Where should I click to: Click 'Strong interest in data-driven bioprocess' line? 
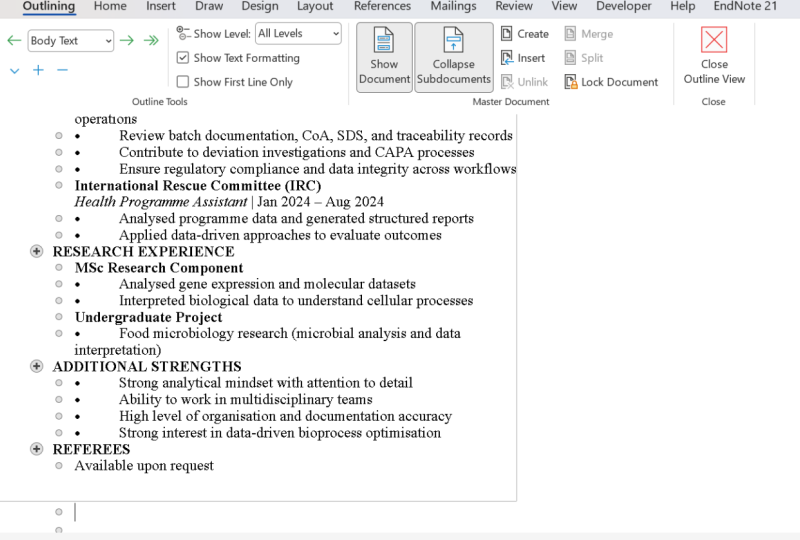click(x=280, y=433)
